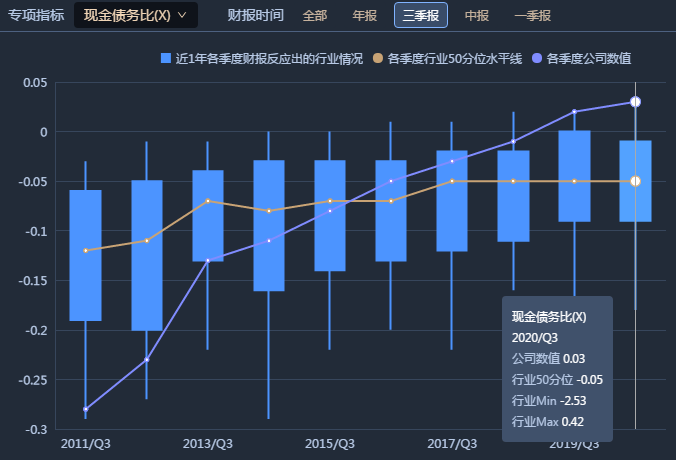676x460 pixels.
Task: Toggle the 各季度公司数值 legend item
Action: [x=582, y=59]
